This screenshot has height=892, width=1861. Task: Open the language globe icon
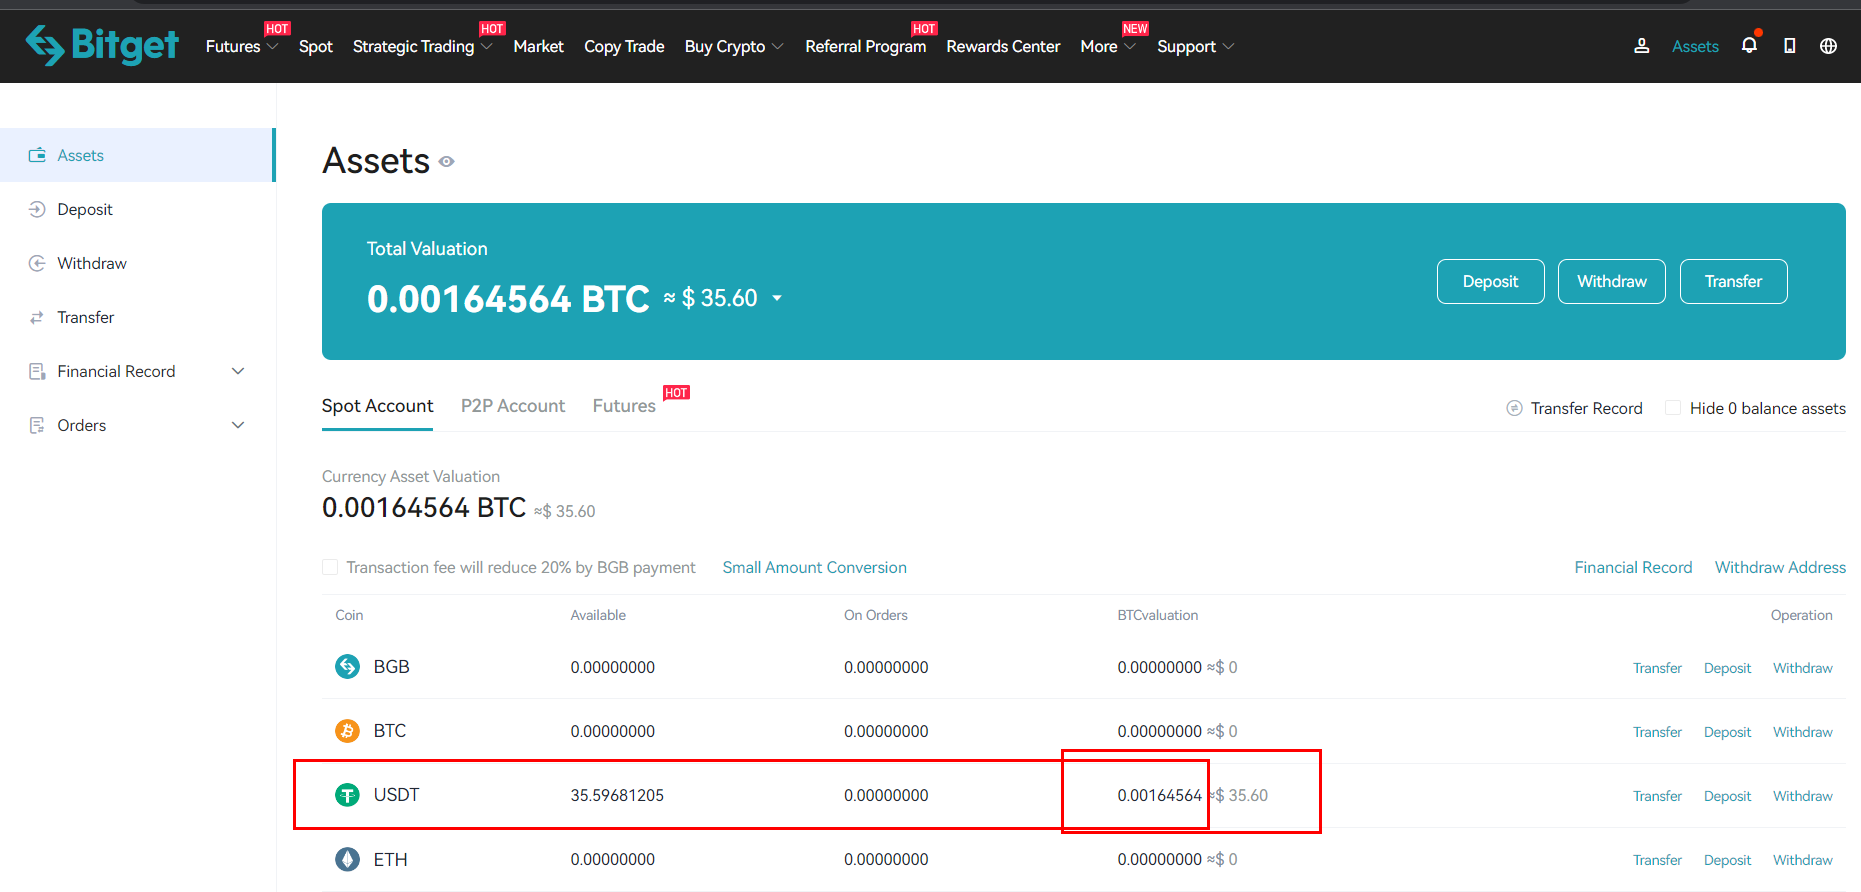(x=1828, y=46)
